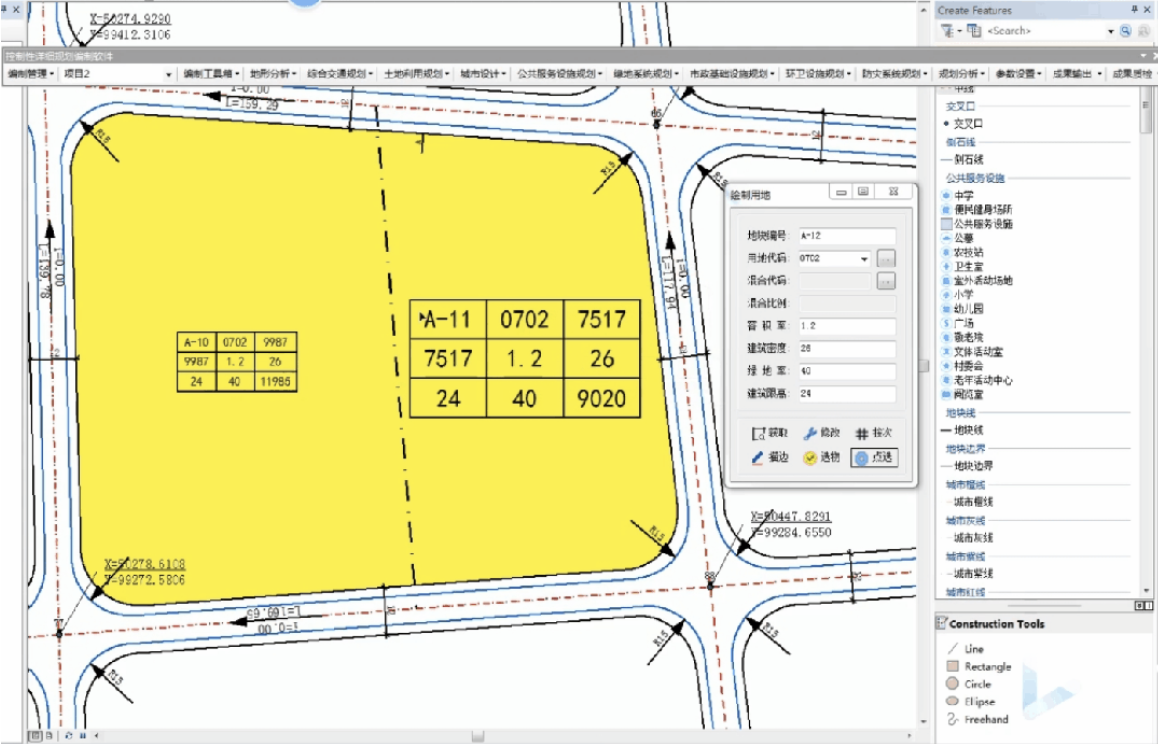This screenshot has height=744, width=1158.
Task: Open the 项目2 project combo box
Action: pos(117,74)
